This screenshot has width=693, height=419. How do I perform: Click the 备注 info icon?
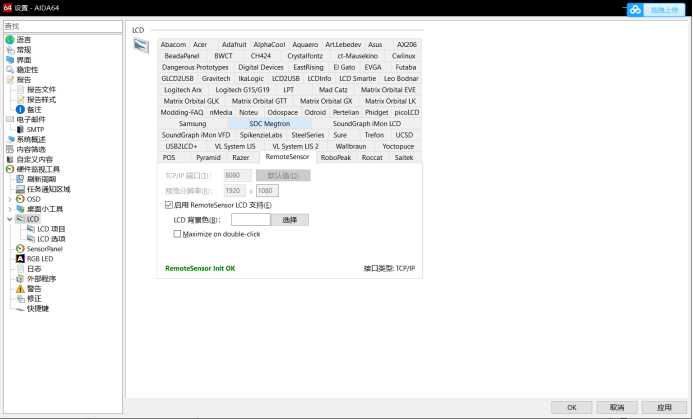20,109
